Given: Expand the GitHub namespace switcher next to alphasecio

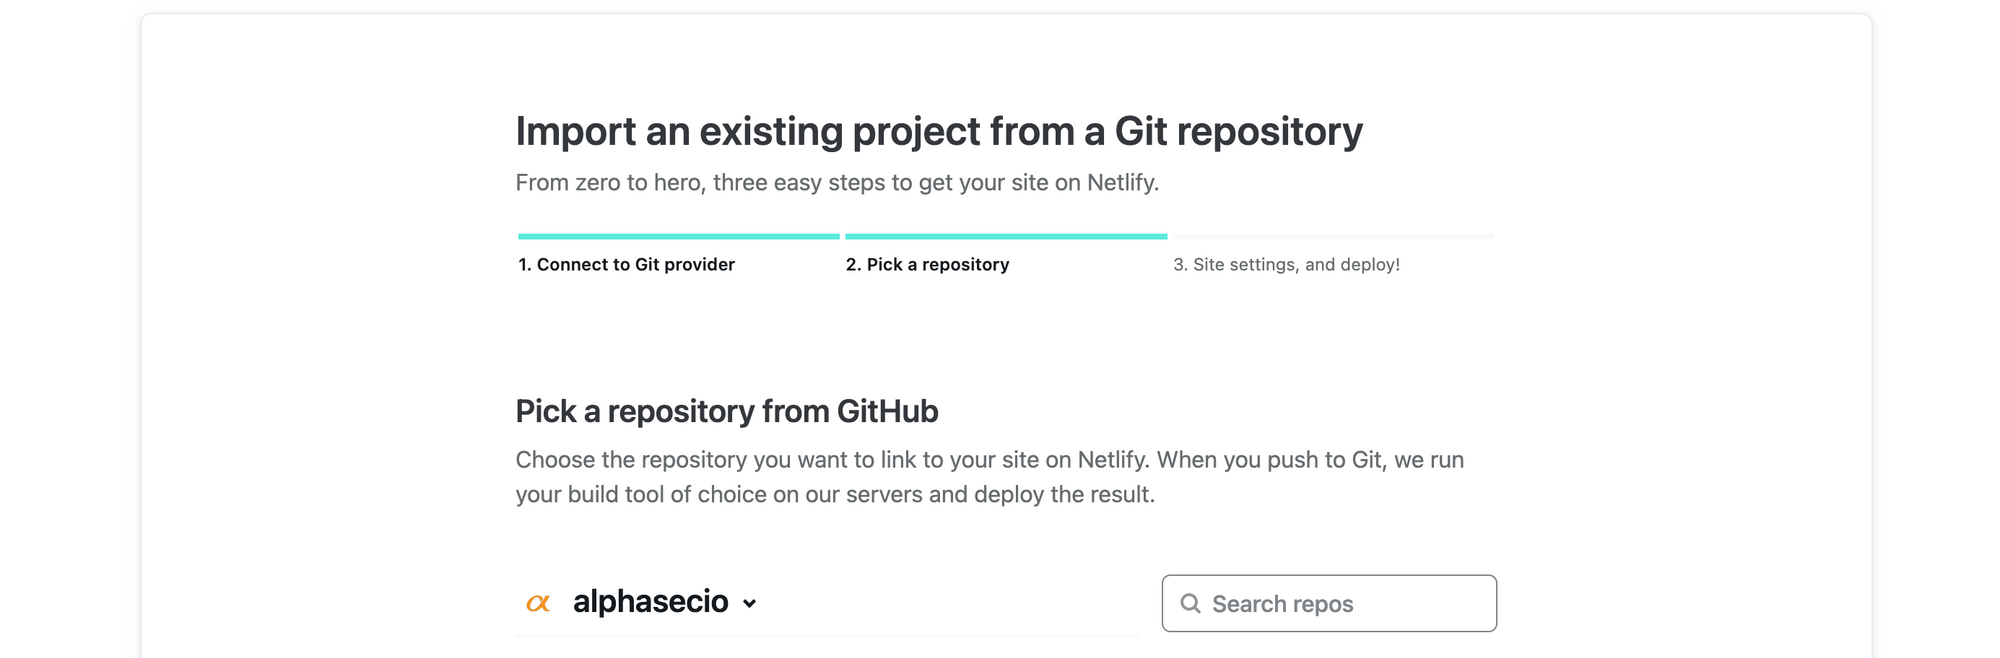Looking at the screenshot, I should (751, 604).
